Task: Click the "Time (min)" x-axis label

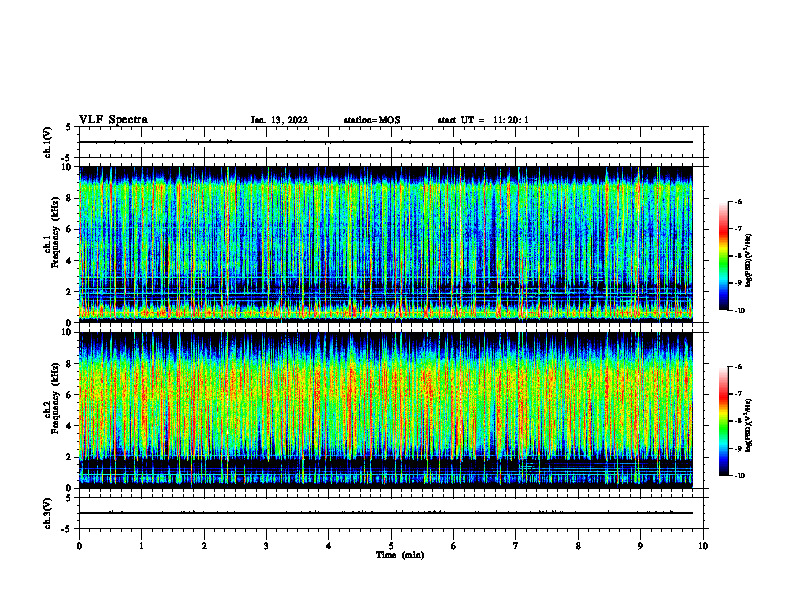Action: coord(400,555)
